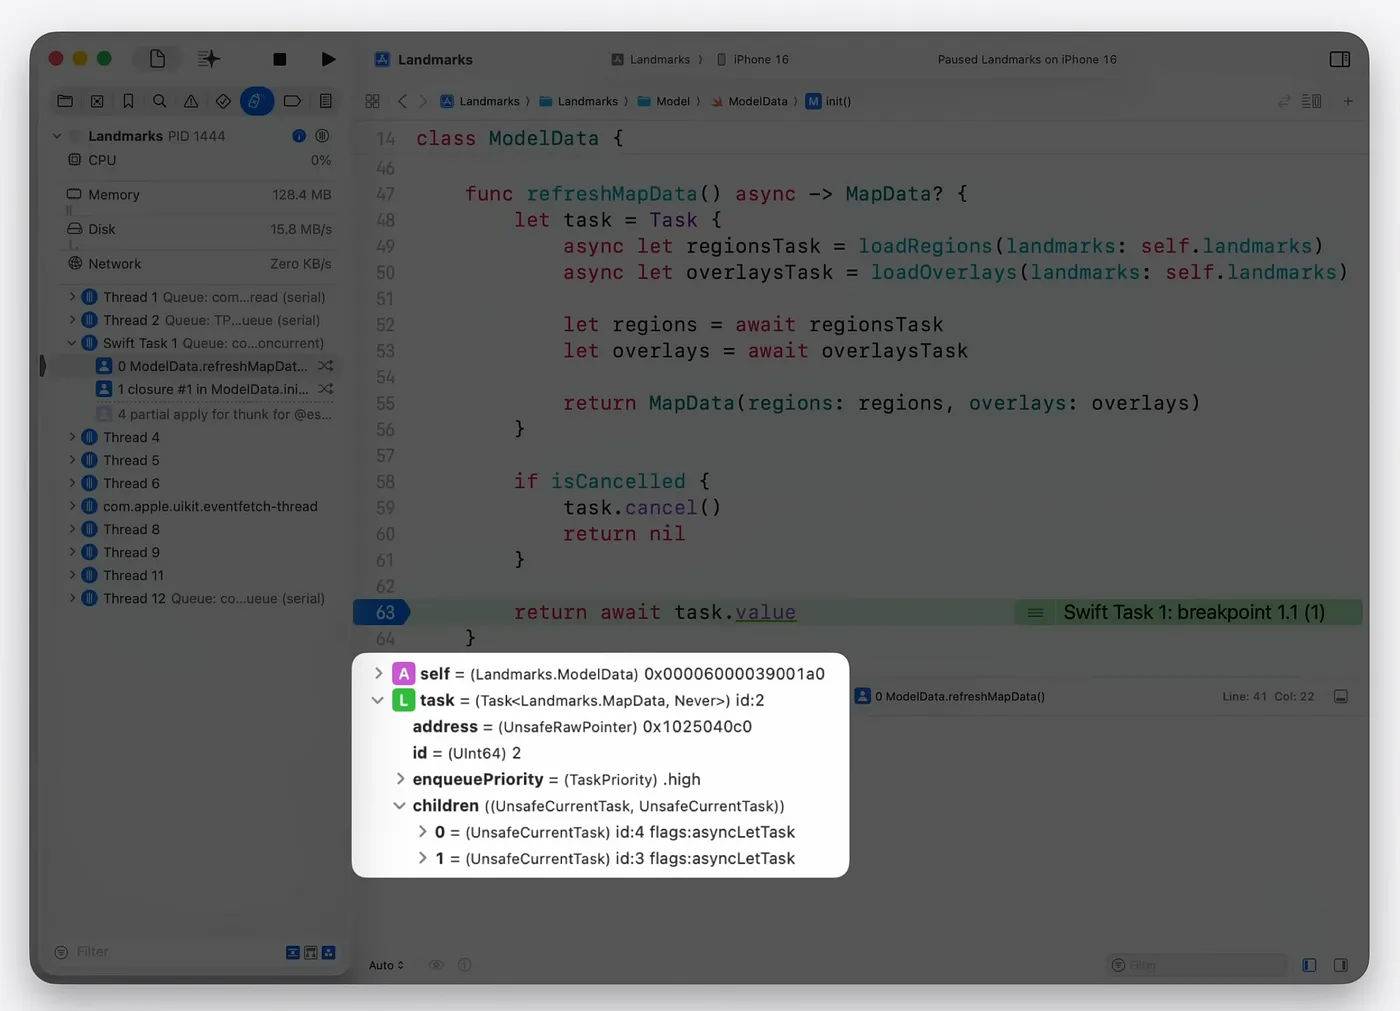The width and height of the screenshot is (1400, 1011).
Task: Stop the running Landmarks app
Action: coord(280,59)
